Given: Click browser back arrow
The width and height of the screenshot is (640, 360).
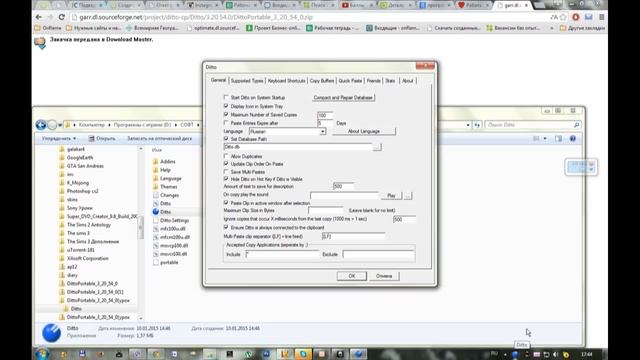Looking at the screenshot, I should click(39, 17).
